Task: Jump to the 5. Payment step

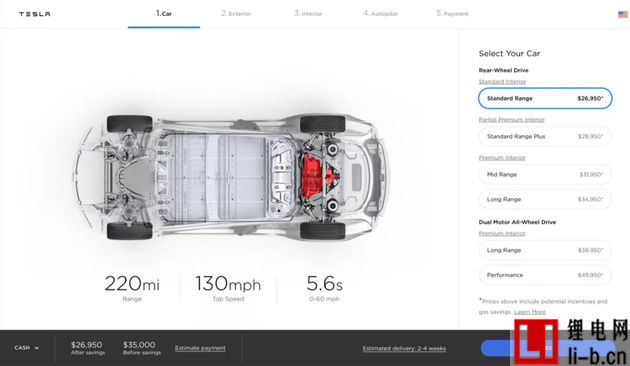Action: point(452,14)
